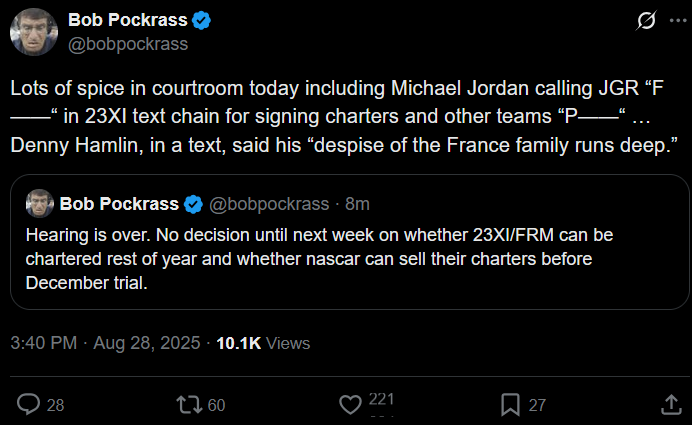Open the 8m timestamp in quoted tweet
692x425 pixels.
click(357, 204)
